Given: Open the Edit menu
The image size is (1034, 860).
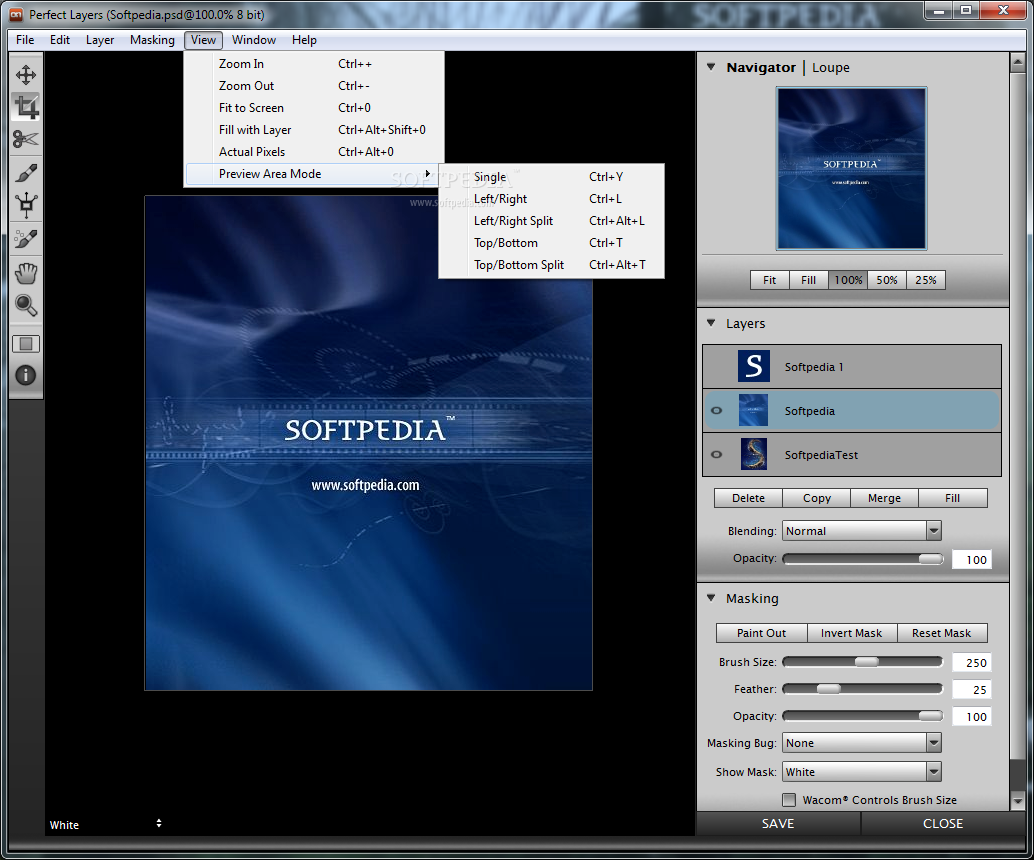Looking at the screenshot, I should (60, 40).
